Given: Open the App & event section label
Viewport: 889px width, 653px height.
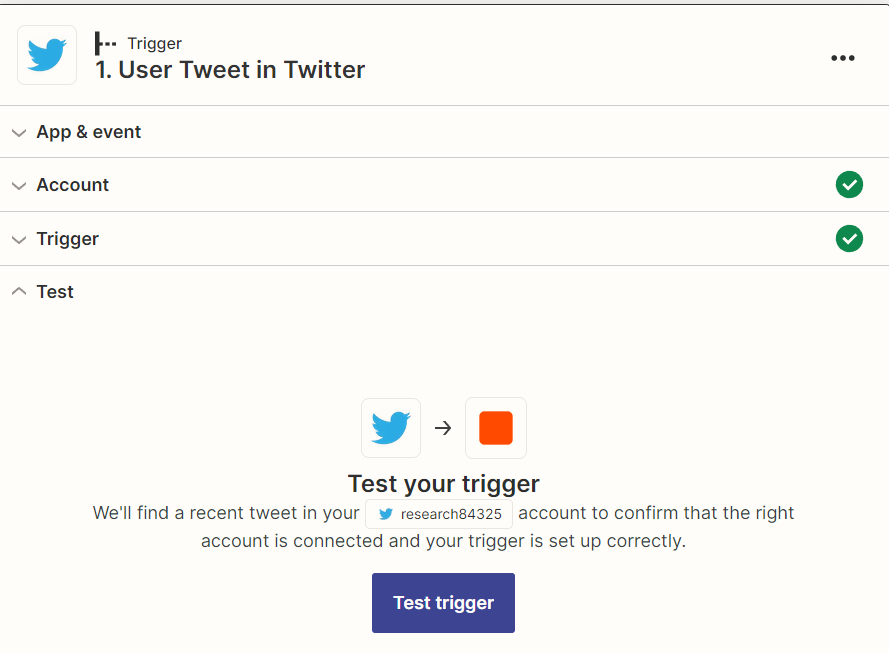Looking at the screenshot, I should (x=89, y=132).
